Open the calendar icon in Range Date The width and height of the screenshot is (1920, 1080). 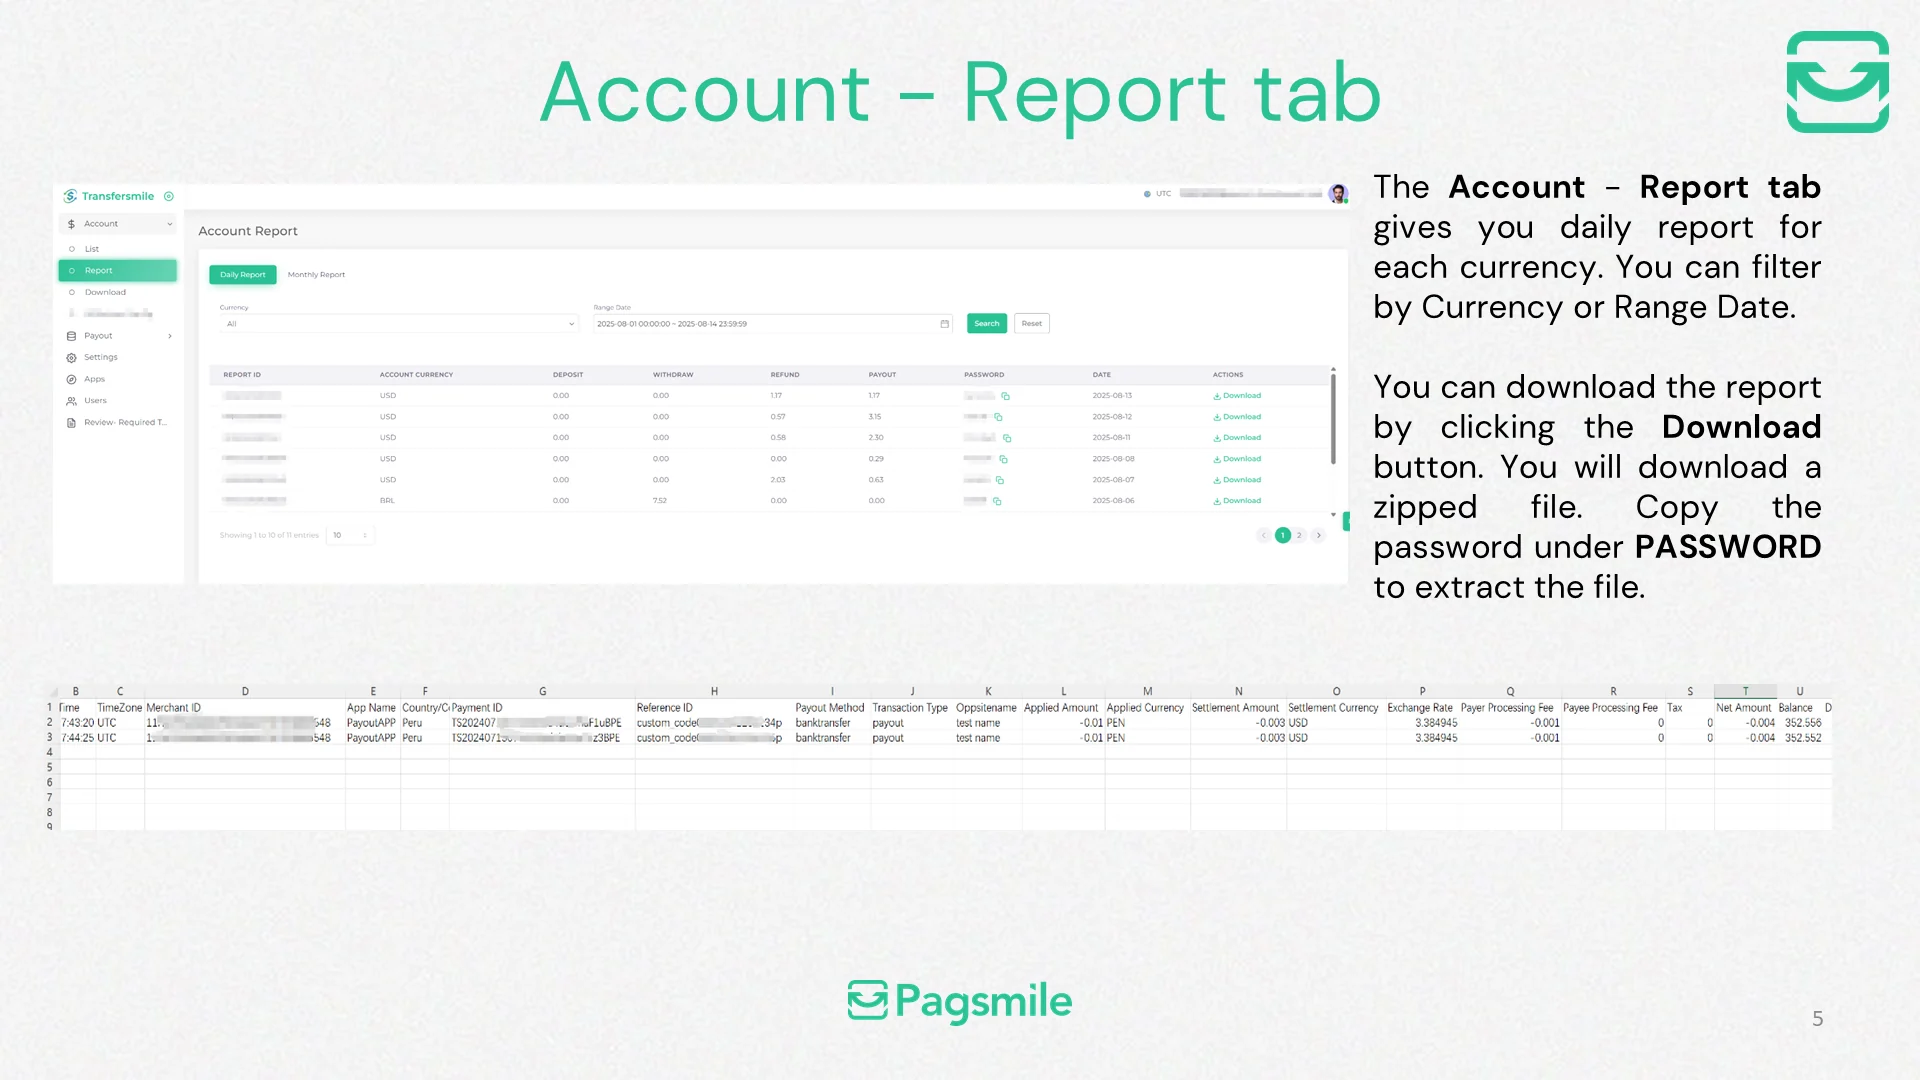944,324
